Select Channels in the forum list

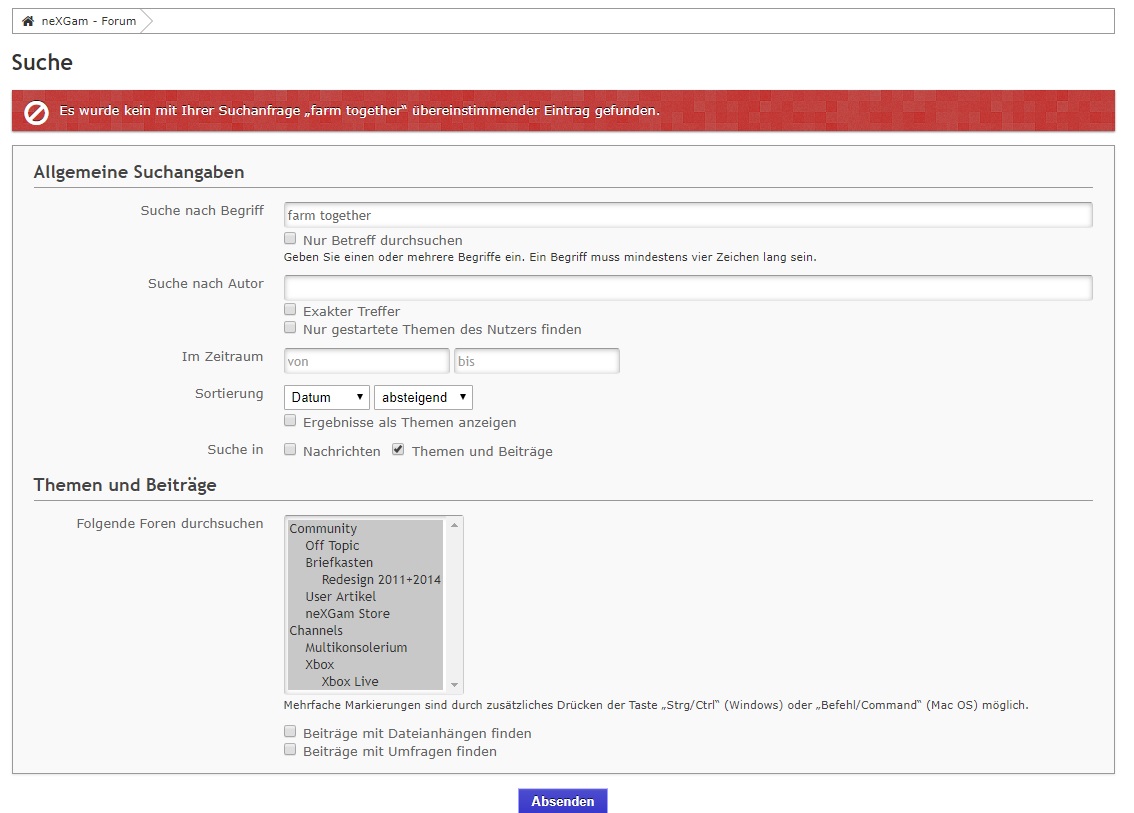365,630
